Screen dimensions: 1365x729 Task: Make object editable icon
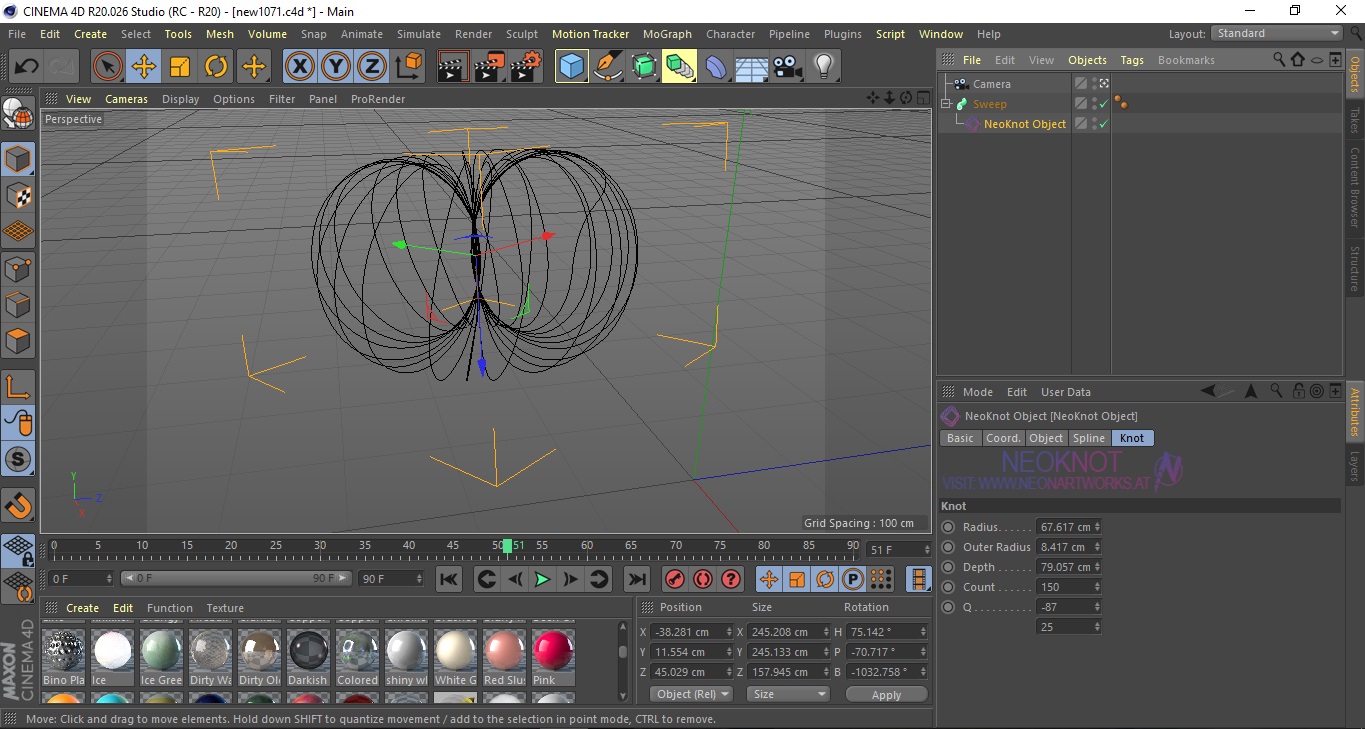(18, 115)
